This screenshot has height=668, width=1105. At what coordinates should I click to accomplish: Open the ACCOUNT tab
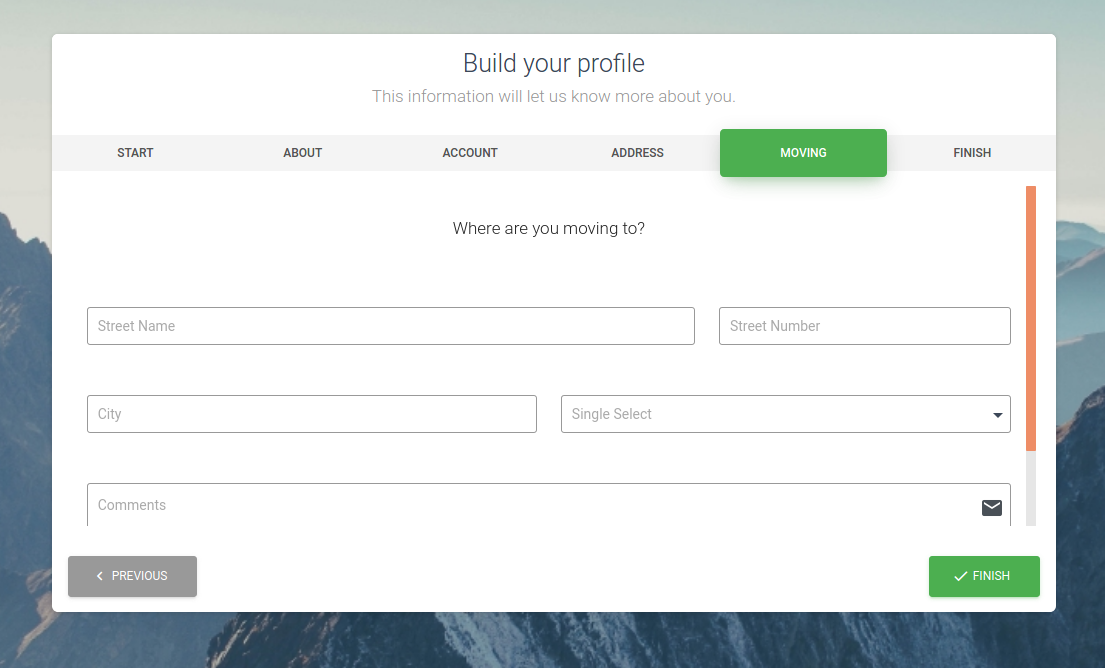tap(470, 153)
